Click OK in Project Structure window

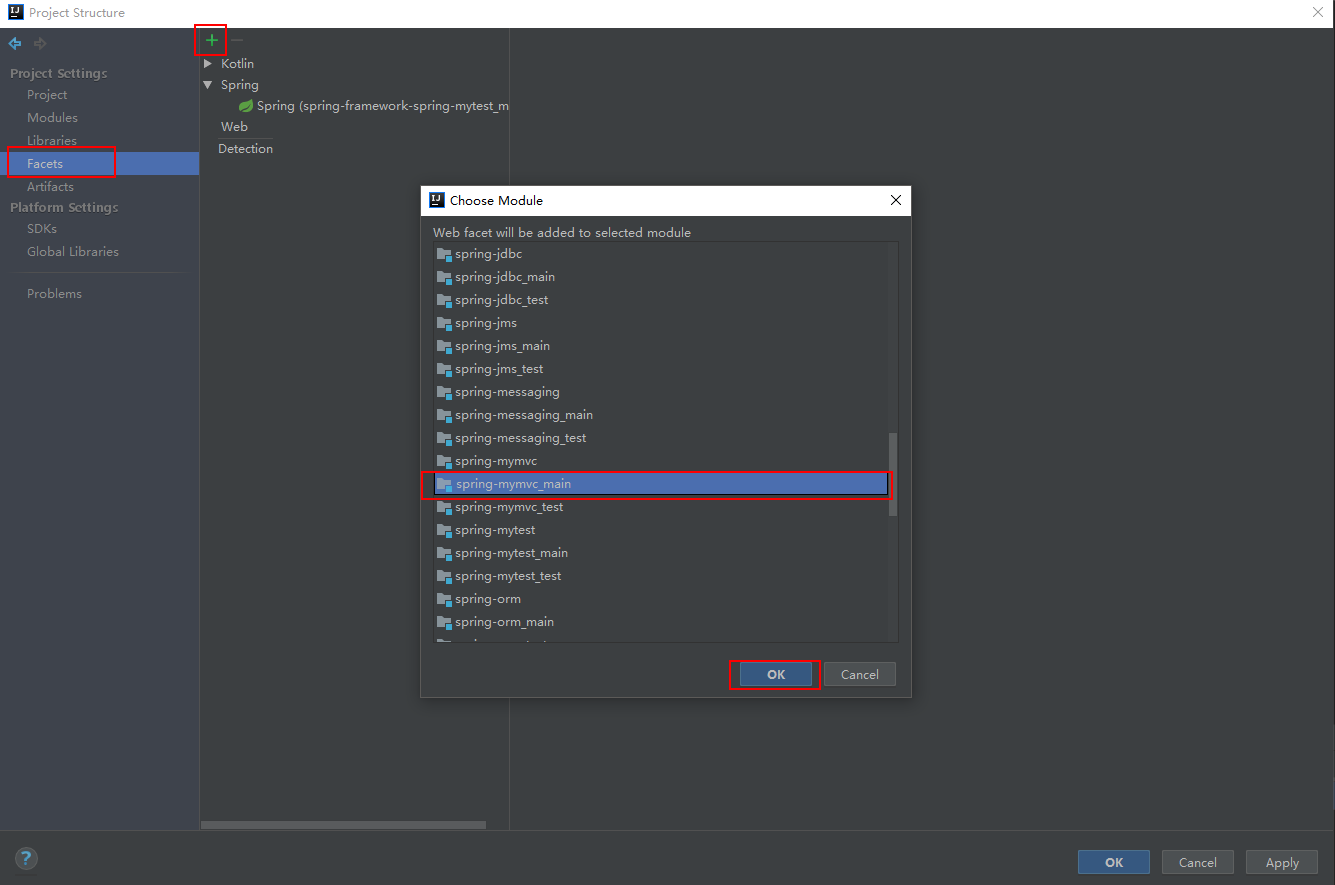pyautogui.click(x=1114, y=862)
